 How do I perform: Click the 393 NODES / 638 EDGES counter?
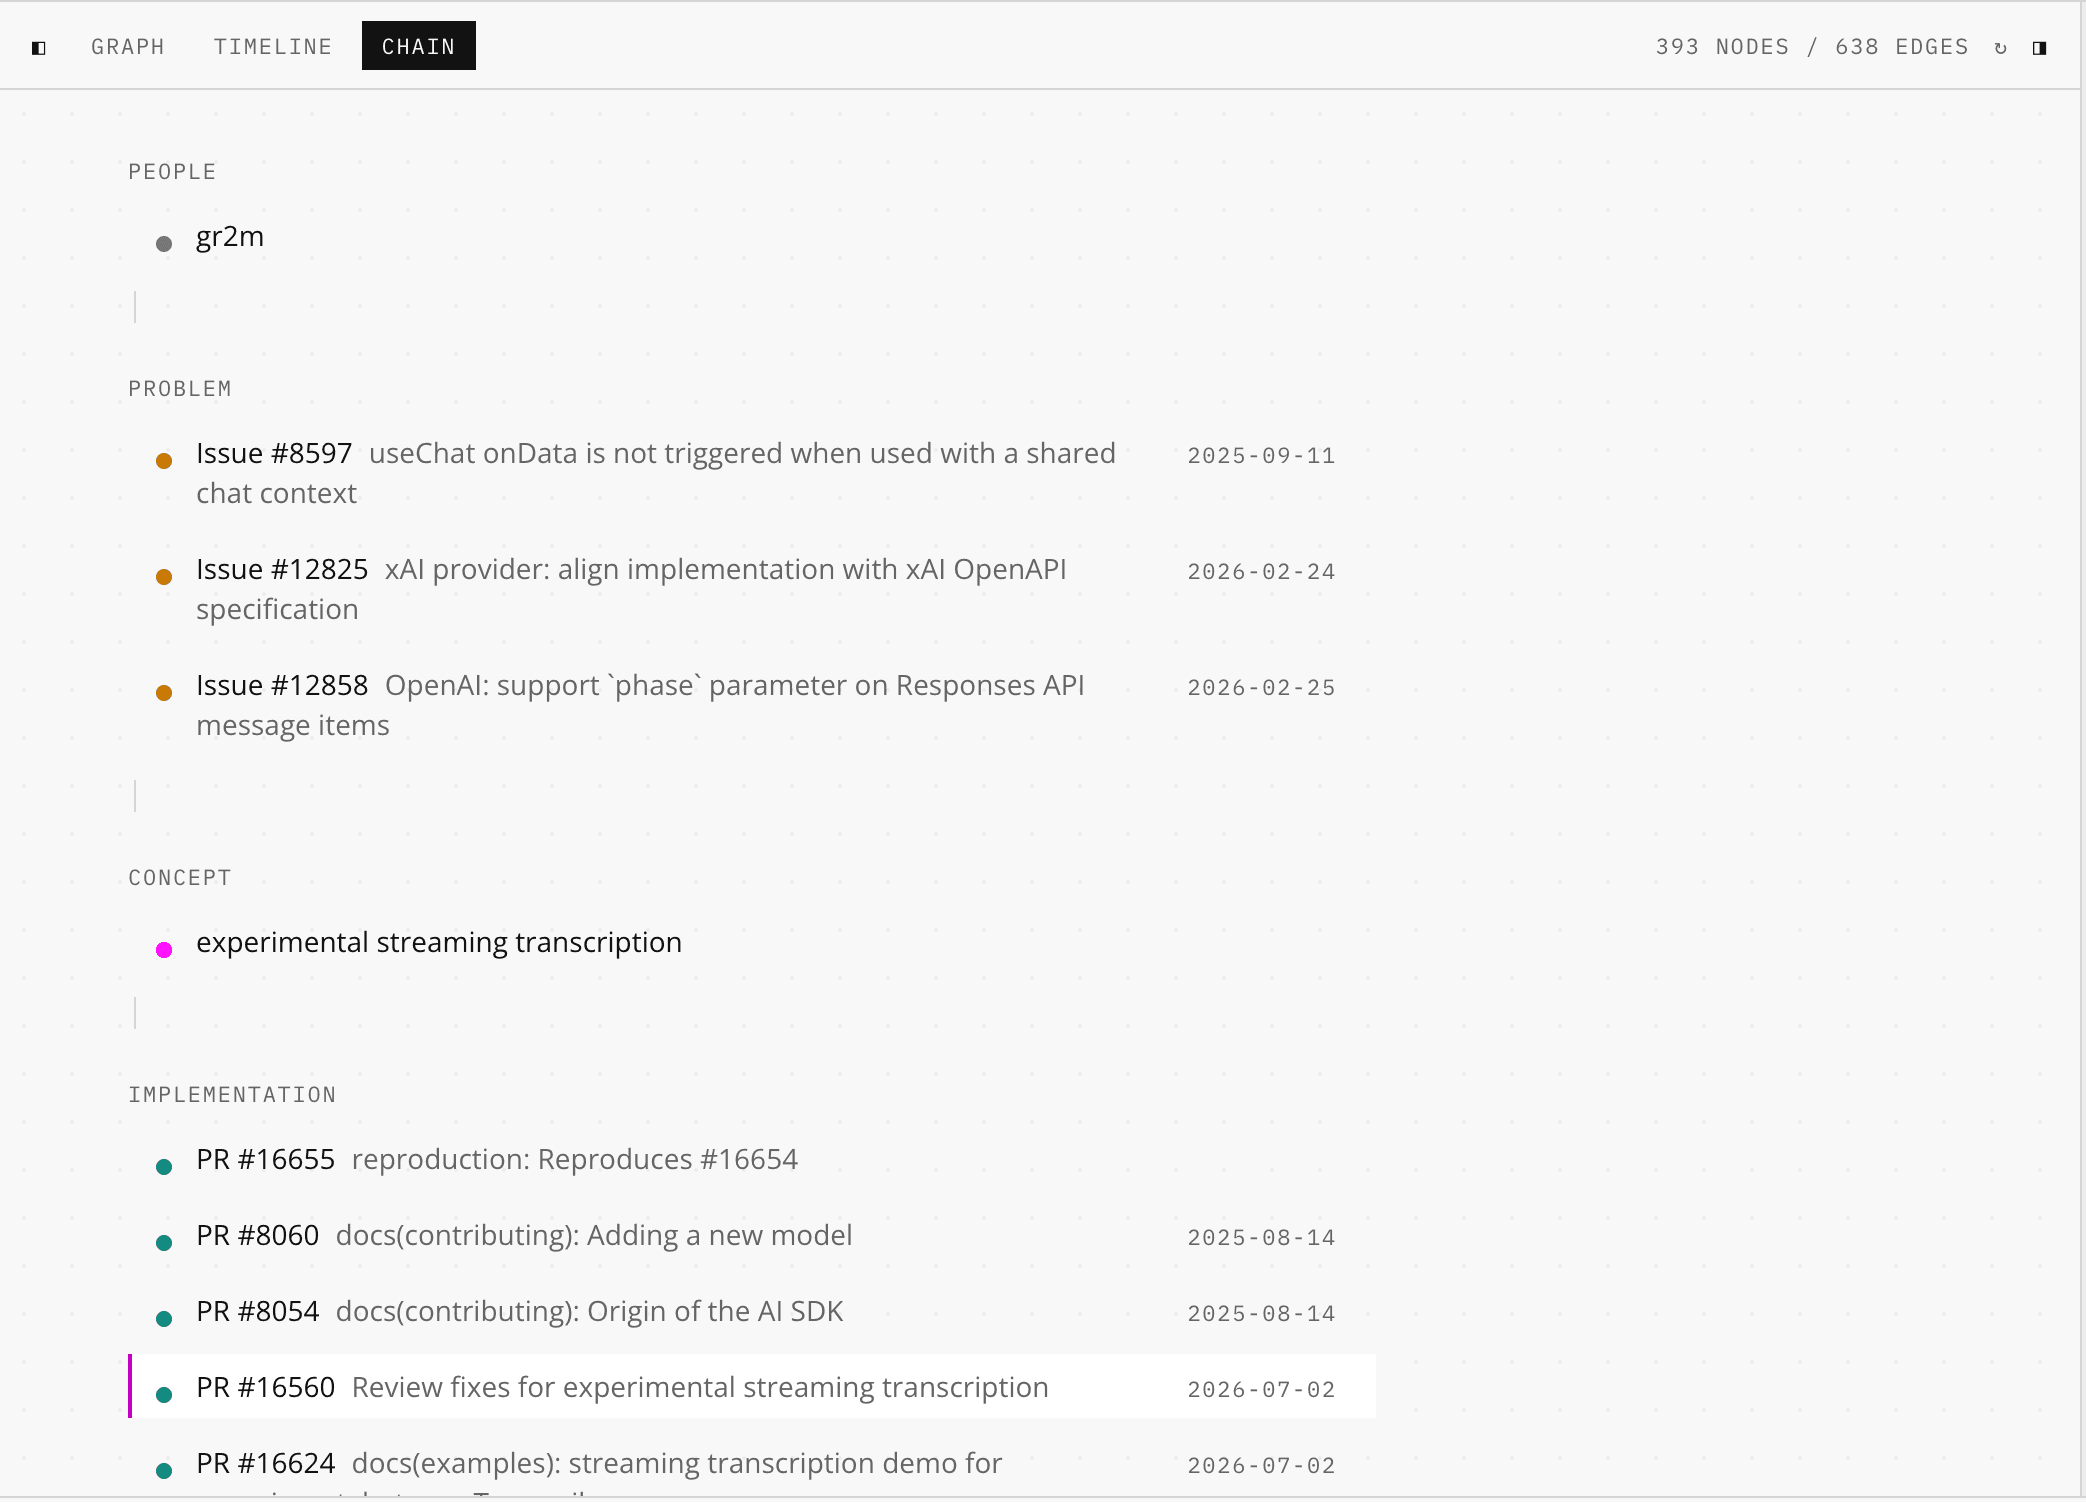pyautogui.click(x=1812, y=47)
